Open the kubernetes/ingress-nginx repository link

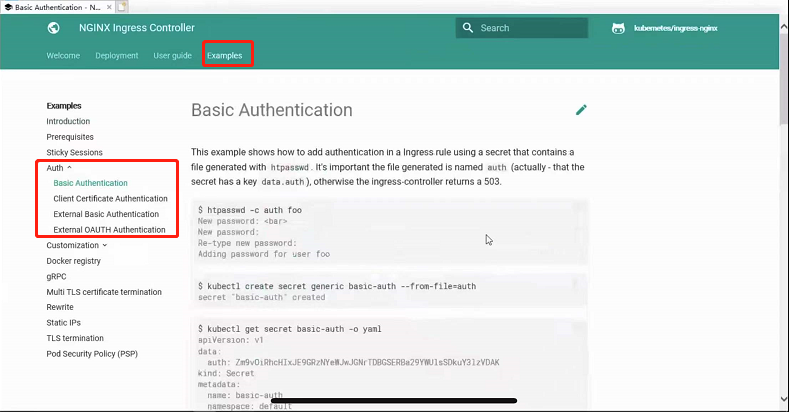coord(675,28)
